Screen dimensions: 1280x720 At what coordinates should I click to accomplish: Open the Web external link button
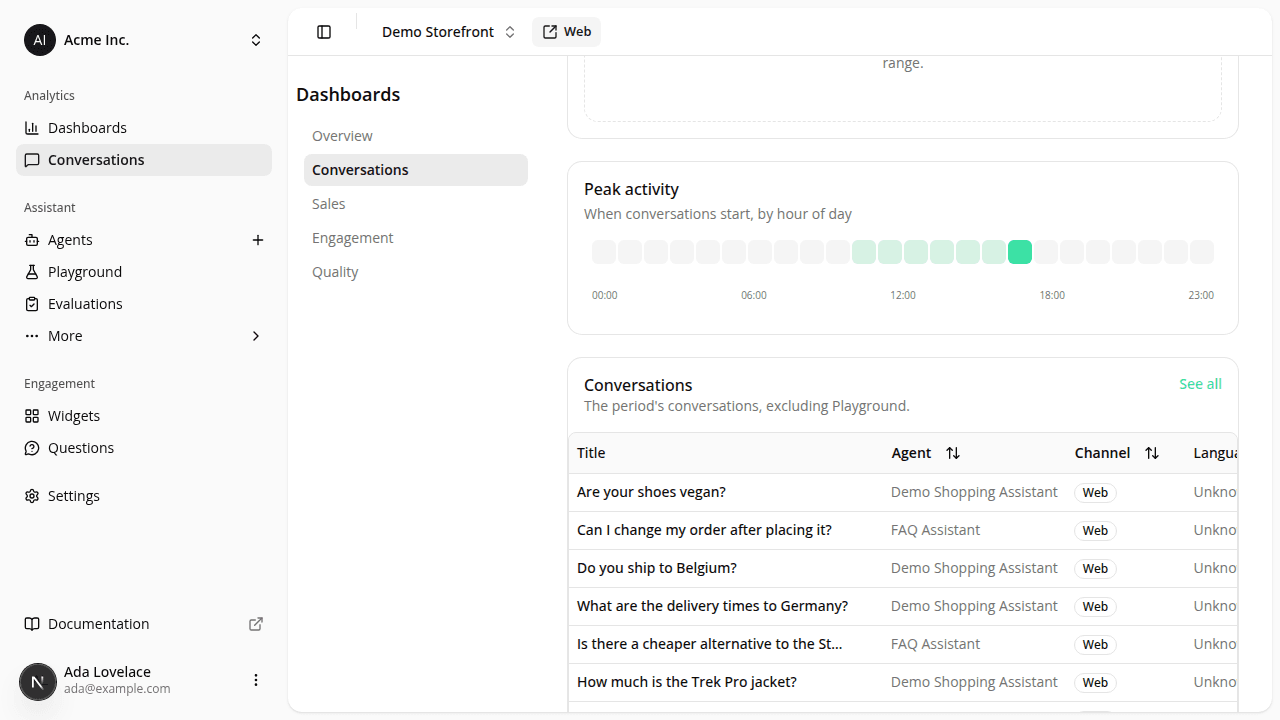(x=566, y=32)
